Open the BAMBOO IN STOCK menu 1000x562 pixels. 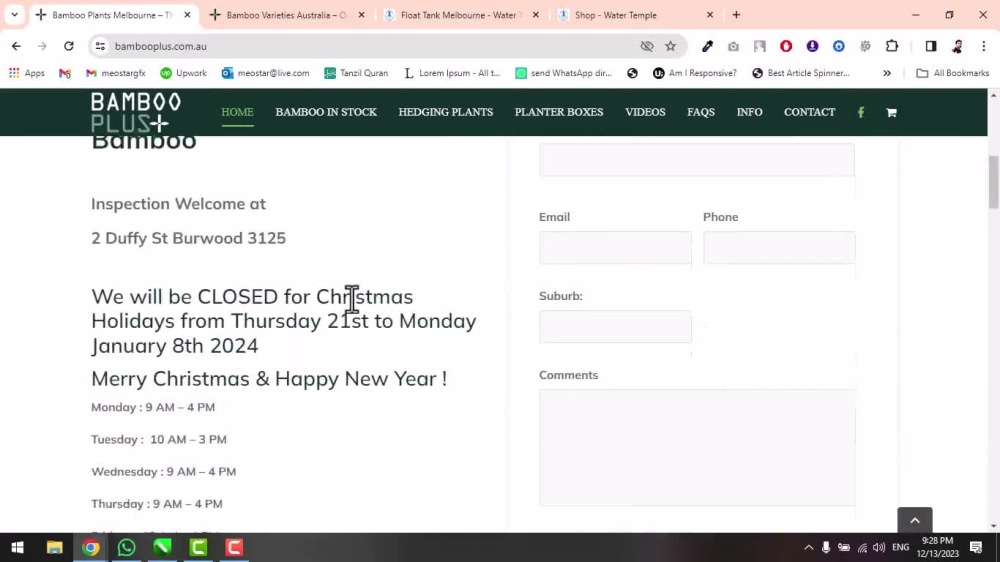(x=326, y=112)
